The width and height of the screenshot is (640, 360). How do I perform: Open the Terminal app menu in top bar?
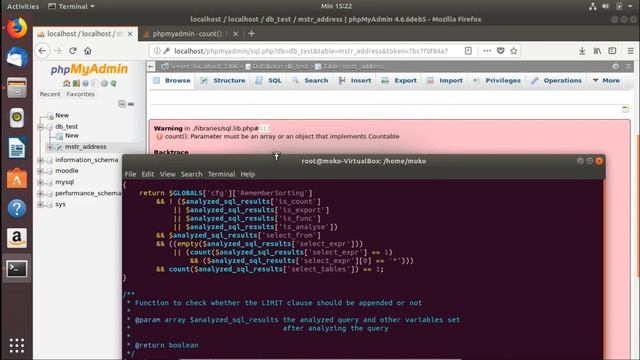point(71,6)
